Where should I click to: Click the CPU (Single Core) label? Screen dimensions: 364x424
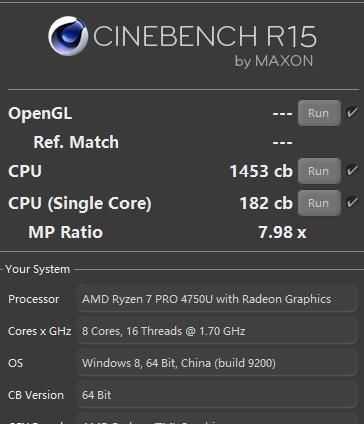80,203
